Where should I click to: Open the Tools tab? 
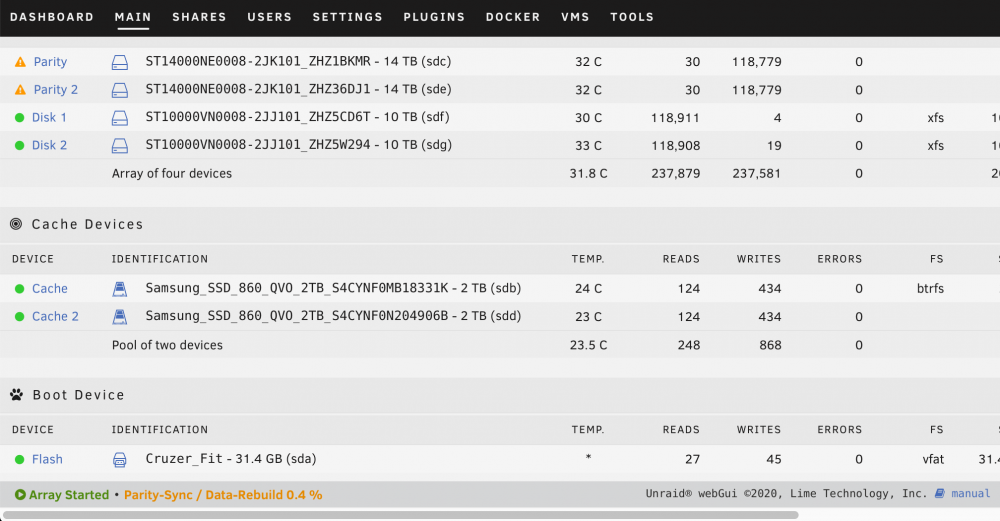632,17
